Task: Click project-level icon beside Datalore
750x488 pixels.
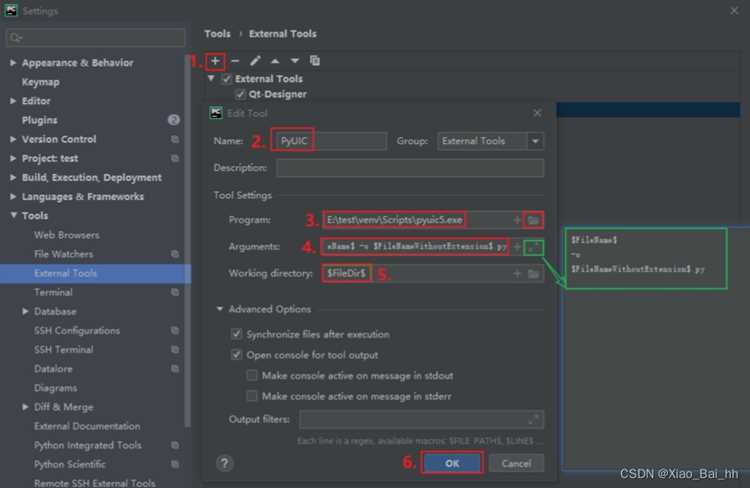Action: pos(175,369)
